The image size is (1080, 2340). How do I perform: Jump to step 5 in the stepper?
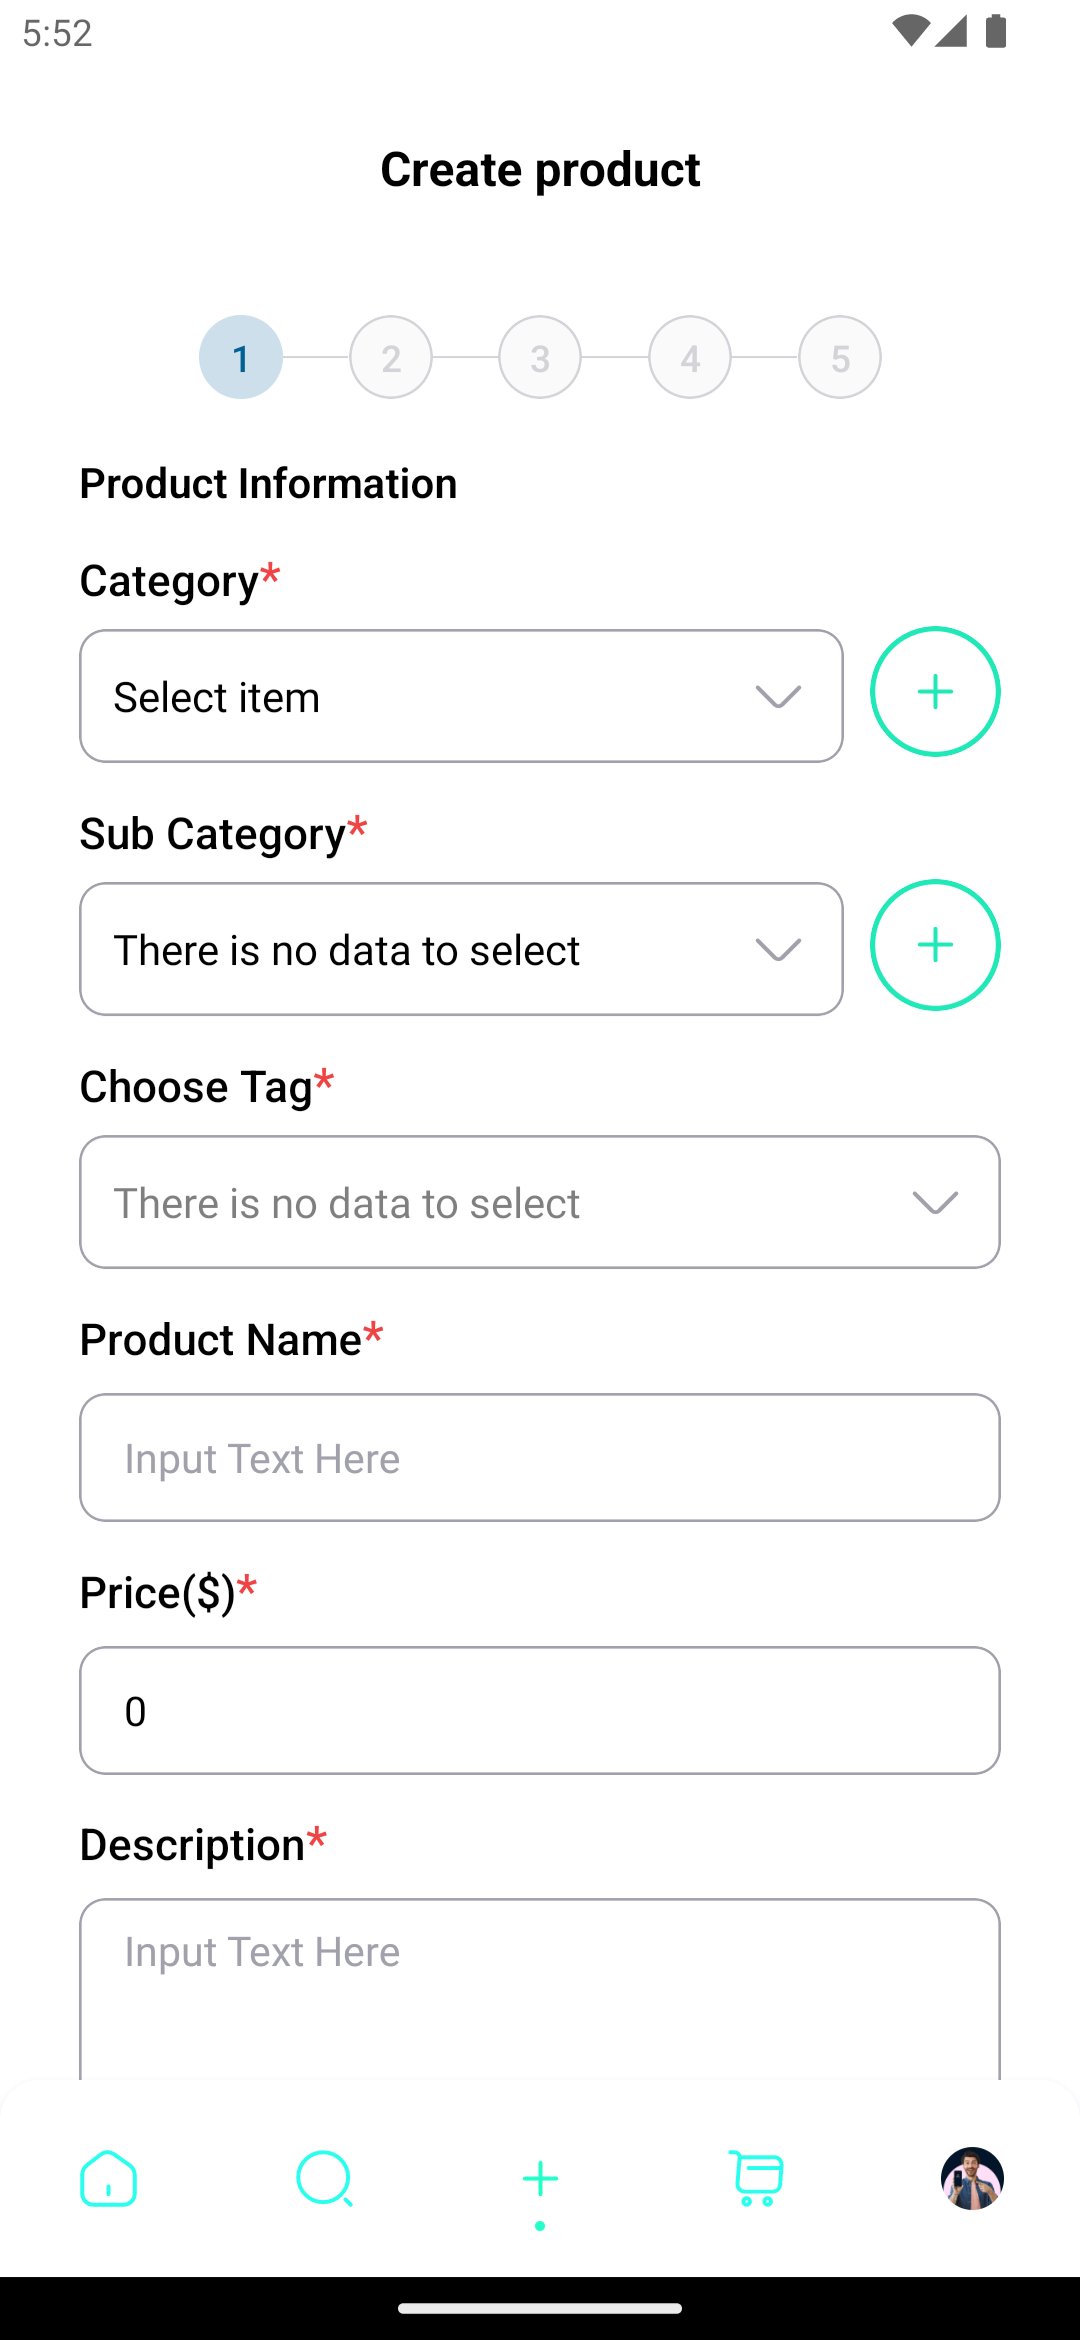(840, 358)
